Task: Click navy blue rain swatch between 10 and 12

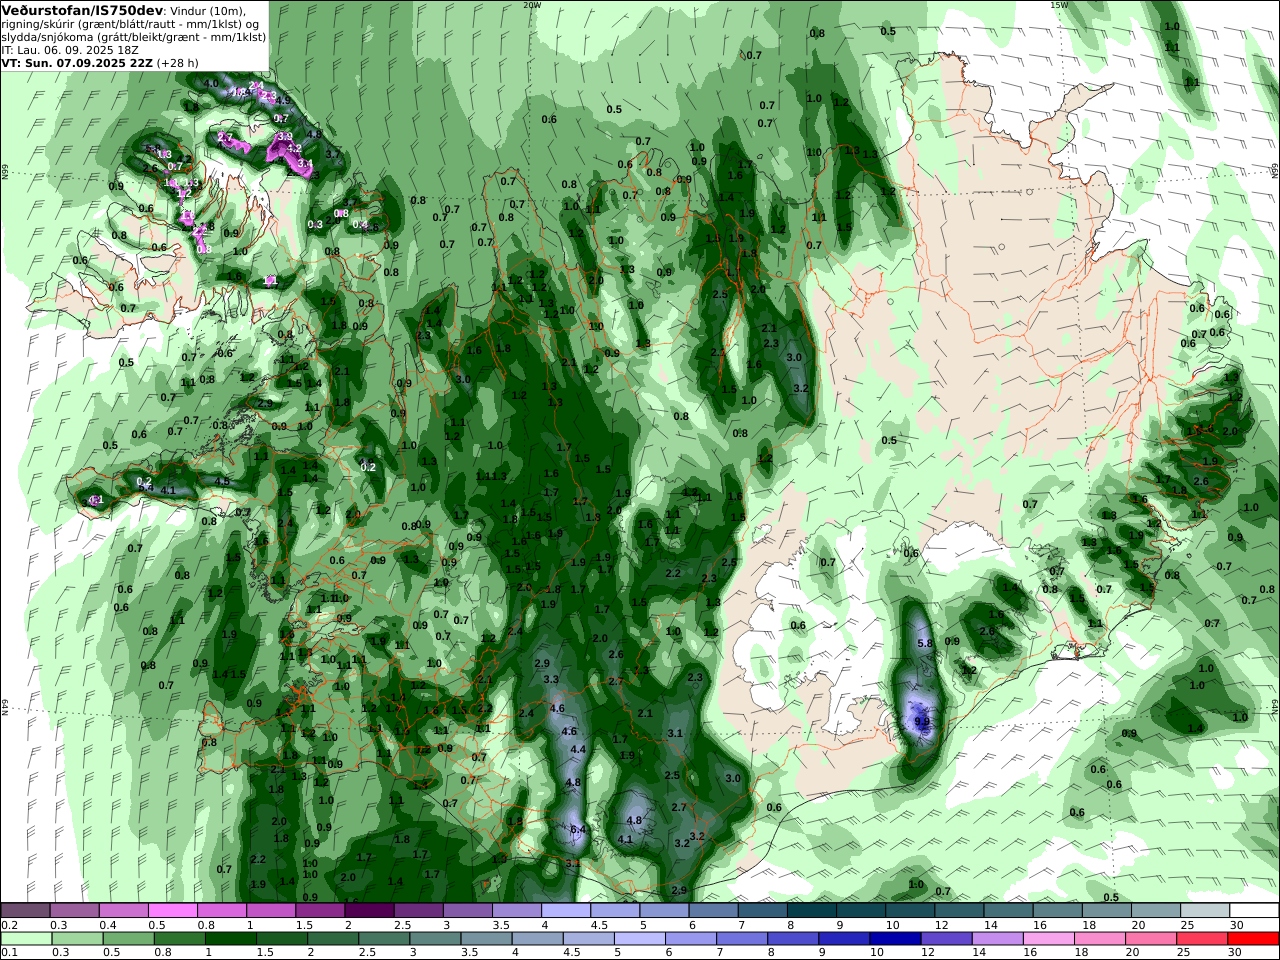Action: pos(895,939)
